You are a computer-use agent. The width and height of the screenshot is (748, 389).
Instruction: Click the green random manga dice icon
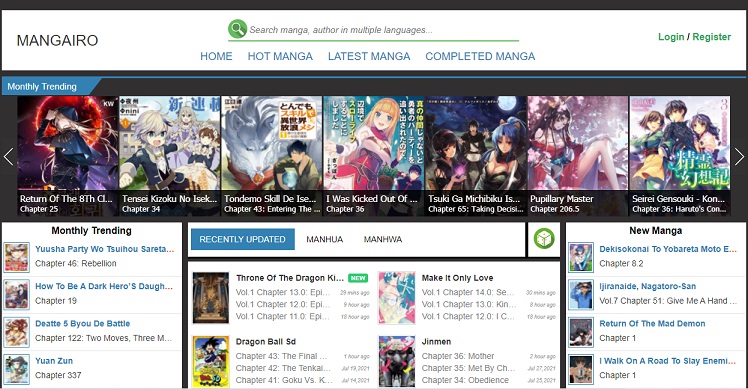pyautogui.click(x=544, y=239)
